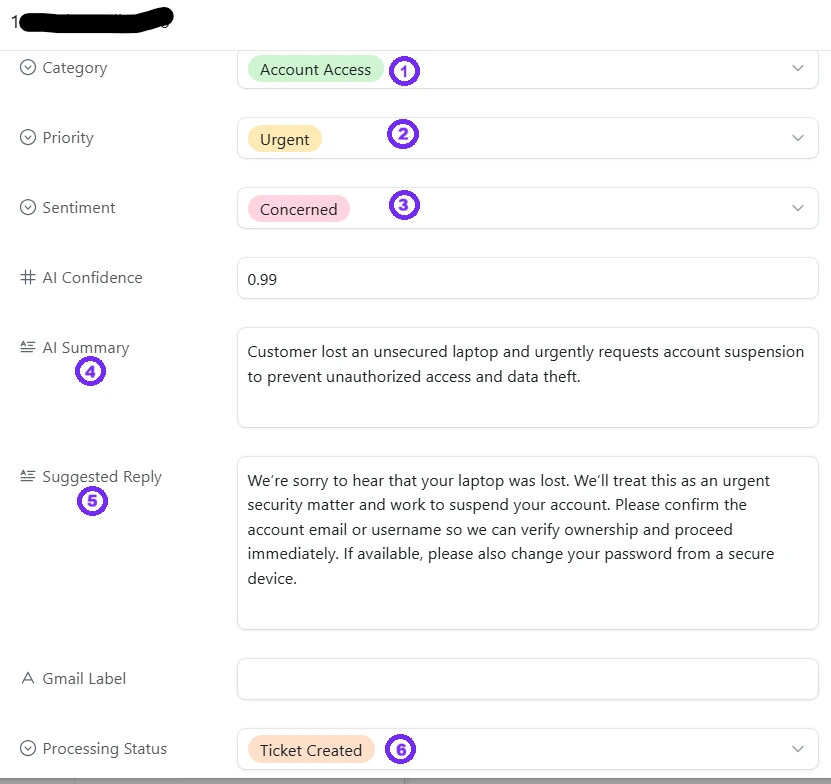
Task: Select the Urgent priority tag
Action: click(x=285, y=139)
